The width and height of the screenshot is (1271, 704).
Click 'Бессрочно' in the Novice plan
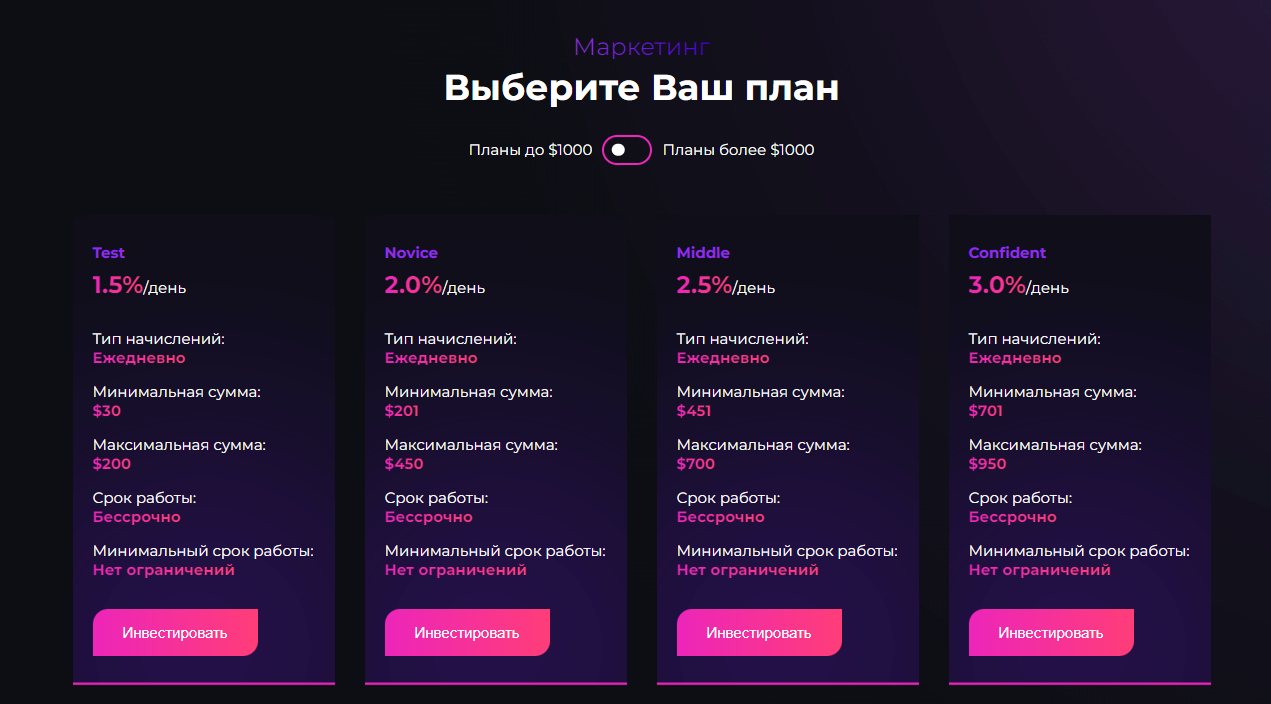pyautogui.click(x=428, y=516)
